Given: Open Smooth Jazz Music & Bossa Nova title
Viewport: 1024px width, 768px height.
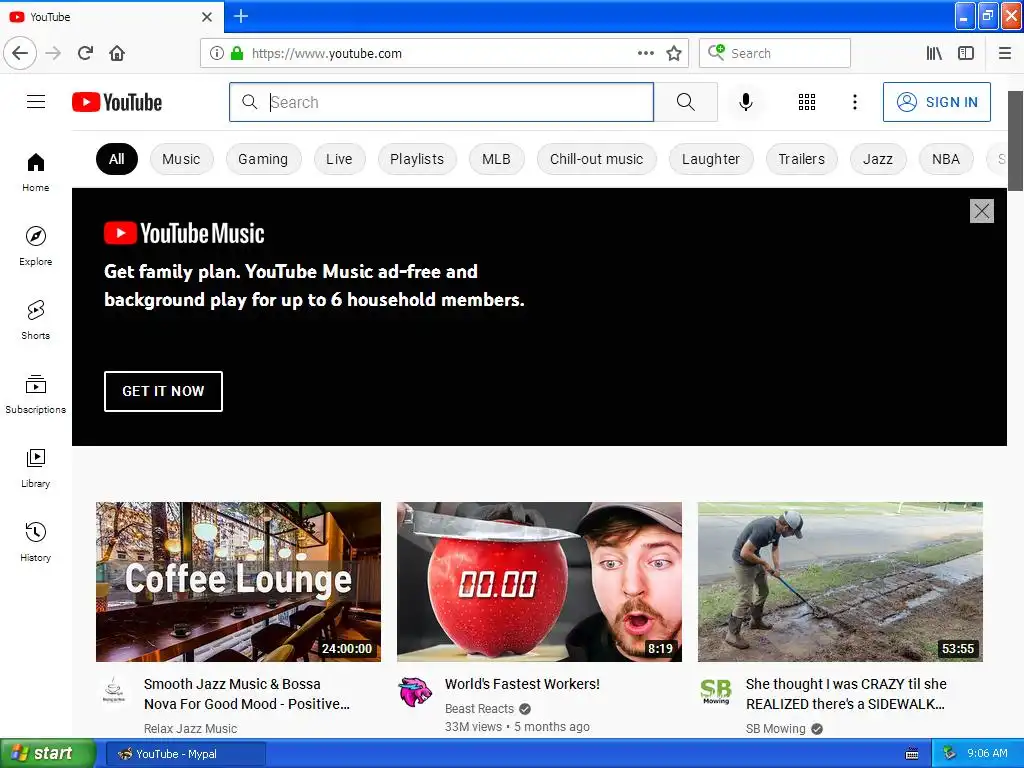Looking at the screenshot, I should tap(247, 694).
